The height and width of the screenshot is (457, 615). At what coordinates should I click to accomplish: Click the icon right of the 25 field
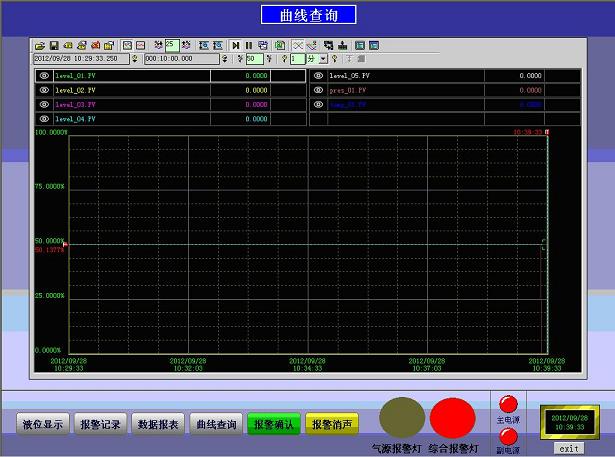click(186, 46)
